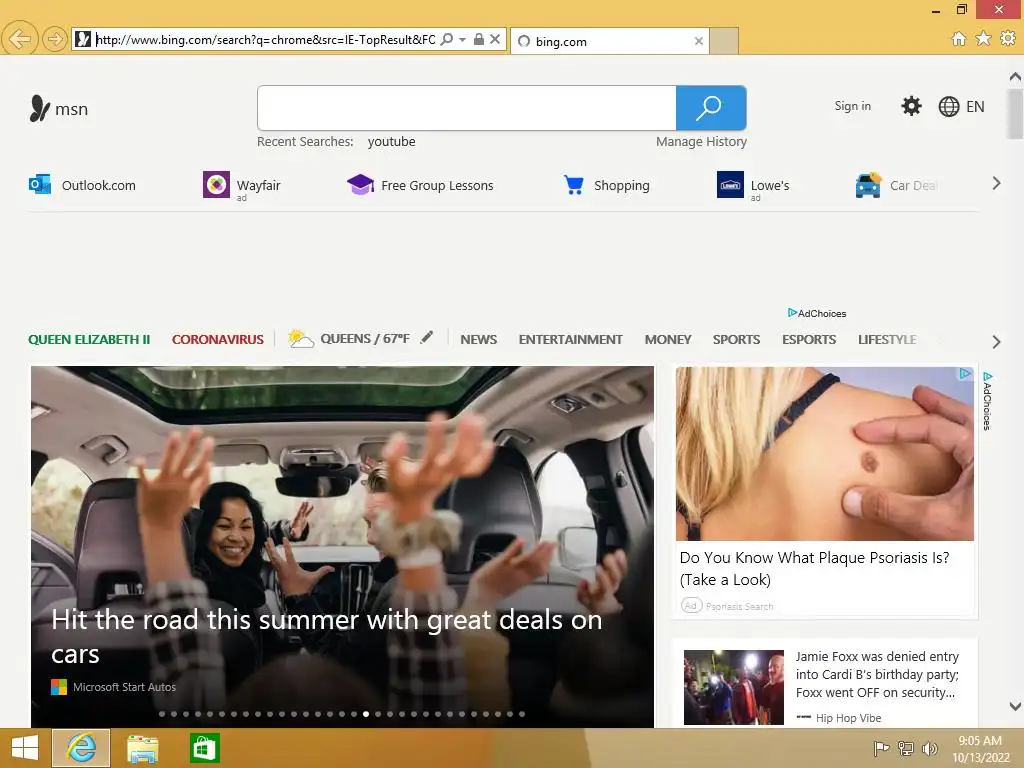Open a new blank tab
The height and width of the screenshot is (768, 1024).
724,41
